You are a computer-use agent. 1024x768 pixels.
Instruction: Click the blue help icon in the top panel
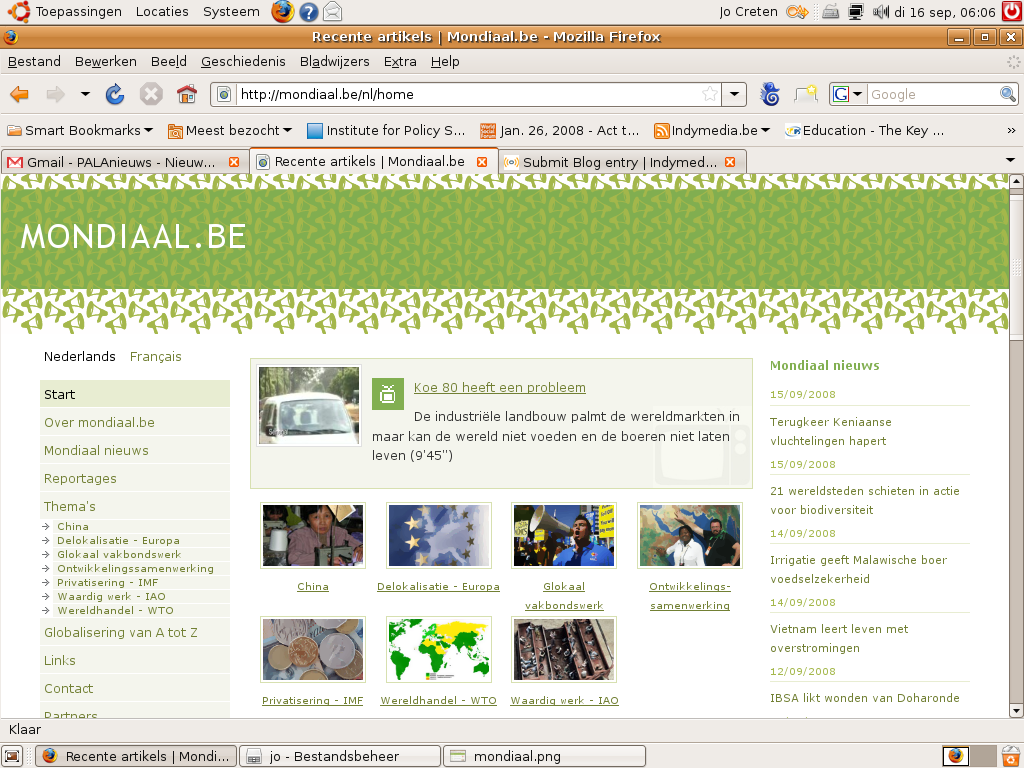pos(308,12)
